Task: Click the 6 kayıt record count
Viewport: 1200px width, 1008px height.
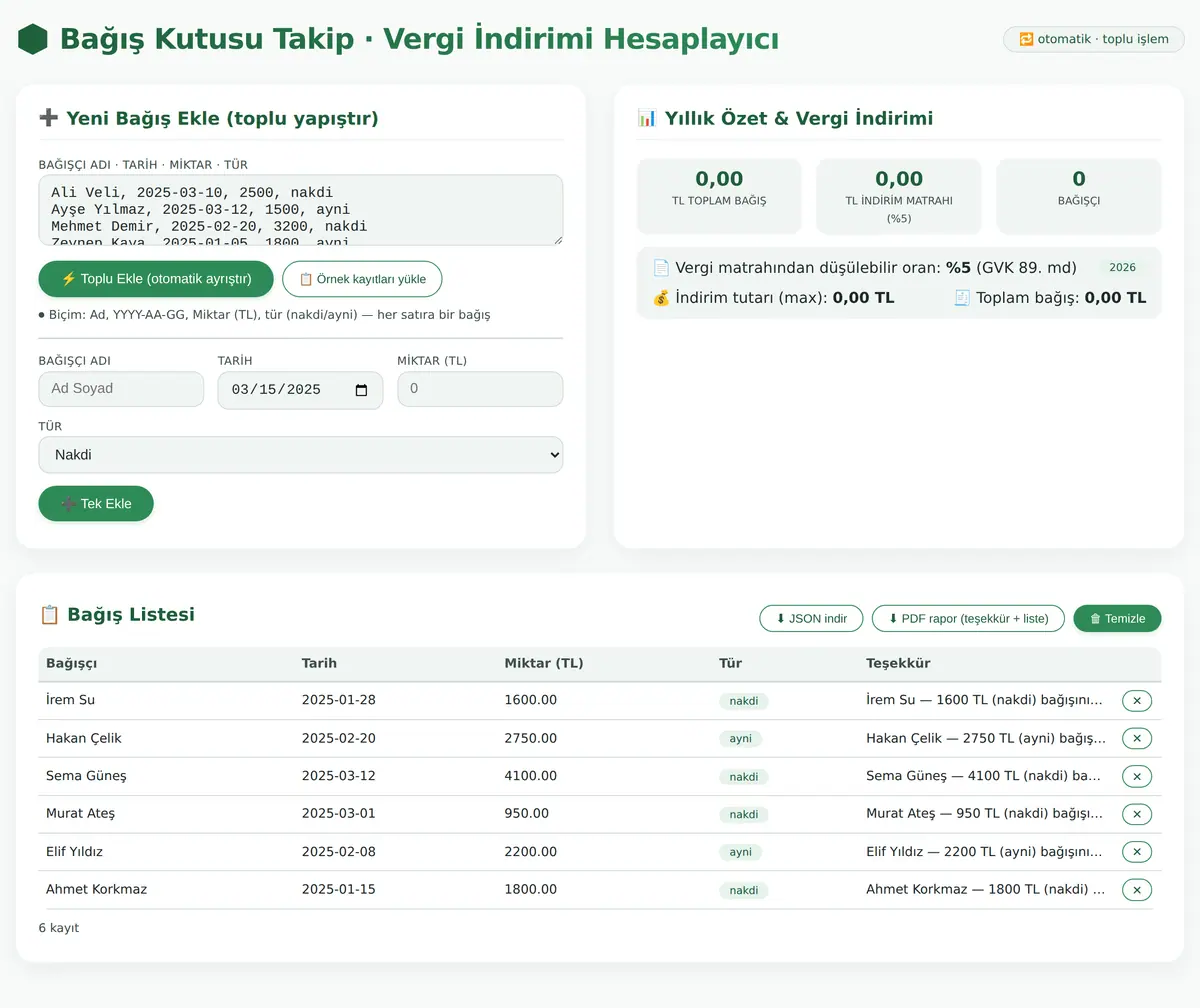Action: (59, 928)
